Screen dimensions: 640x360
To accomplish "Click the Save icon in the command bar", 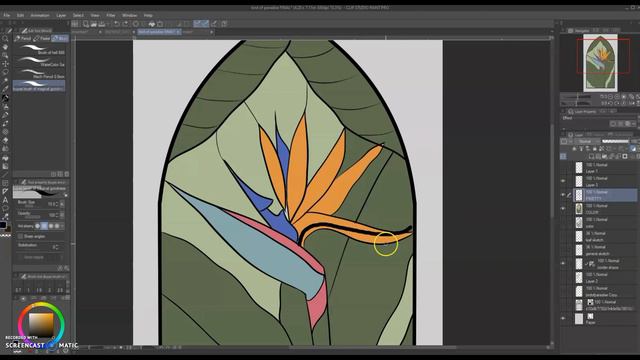I will [x=102, y=24].
